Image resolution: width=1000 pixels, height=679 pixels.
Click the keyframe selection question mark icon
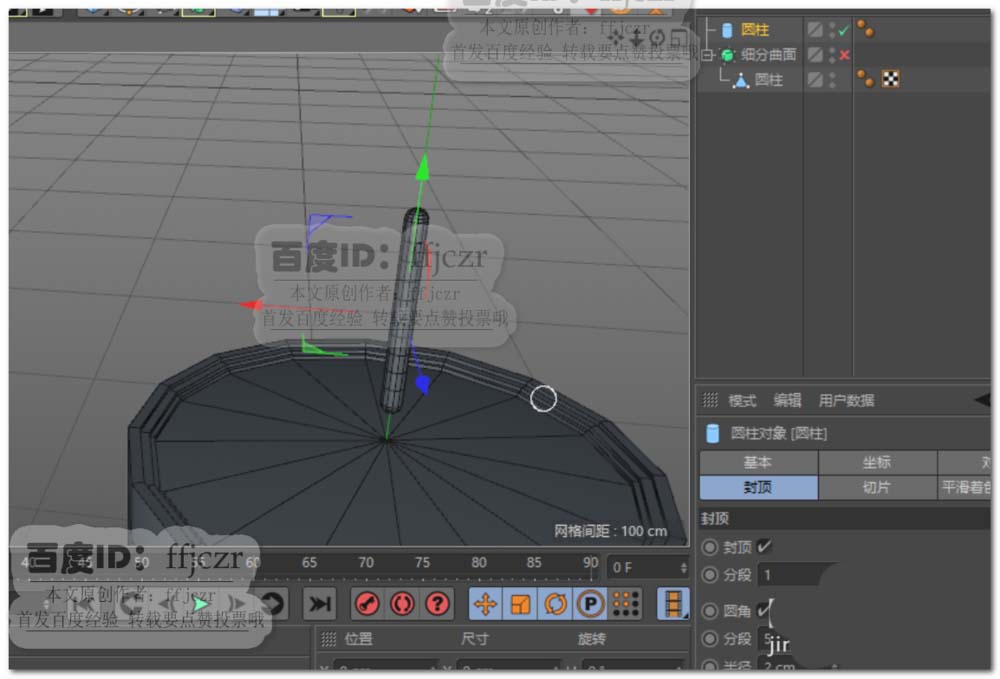point(437,604)
